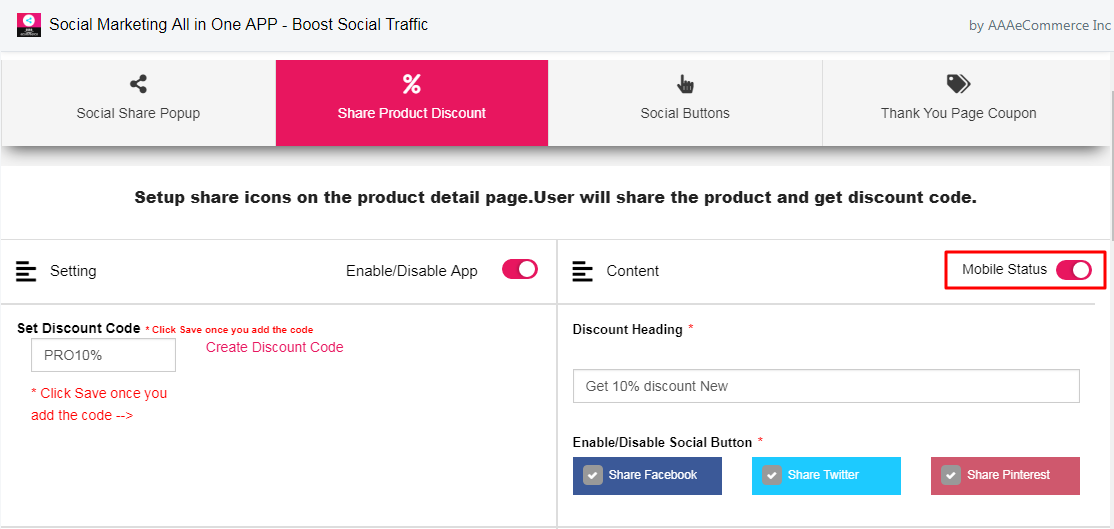
Task: Click the lines icon beside Content
Action: pyautogui.click(x=583, y=271)
